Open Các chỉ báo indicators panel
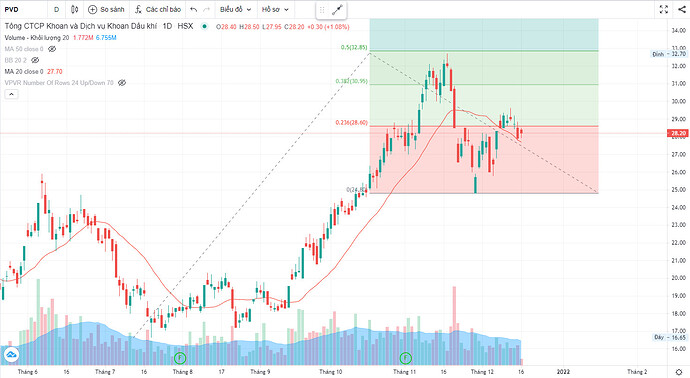The width and height of the screenshot is (690, 378). pyautogui.click(x=158, y=9)
